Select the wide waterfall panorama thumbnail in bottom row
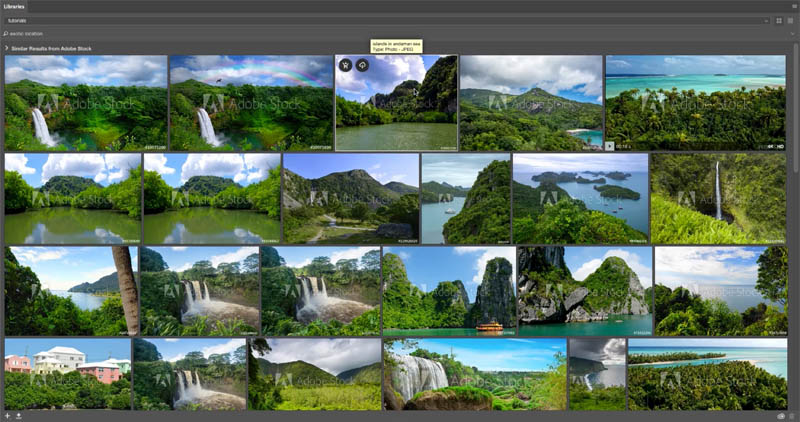The height and width of the screenshot is (422, 800). [475, 374]
